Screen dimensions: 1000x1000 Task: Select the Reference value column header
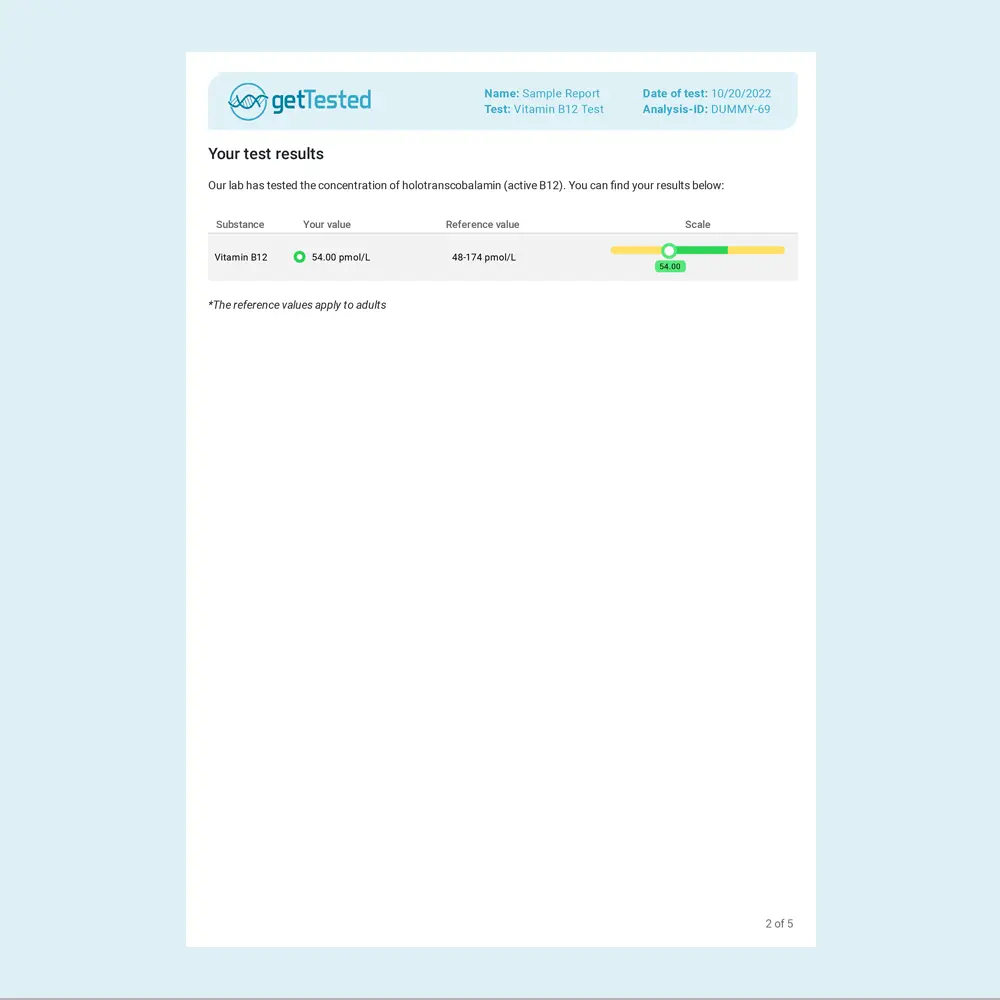(482, 225)
